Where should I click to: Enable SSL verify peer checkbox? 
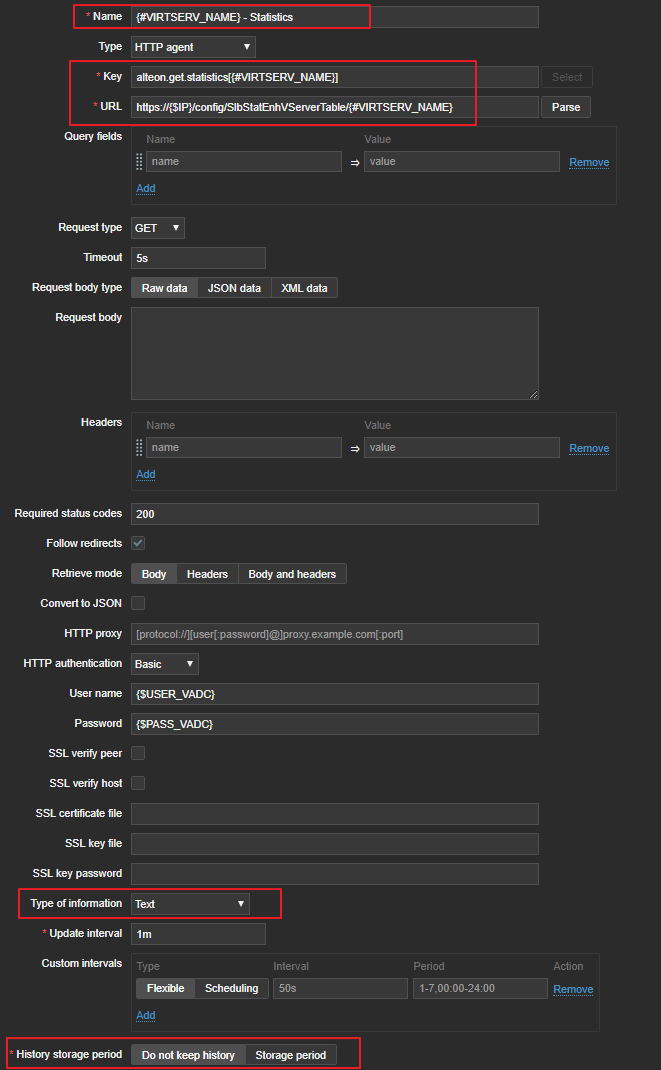coord(138,753)
